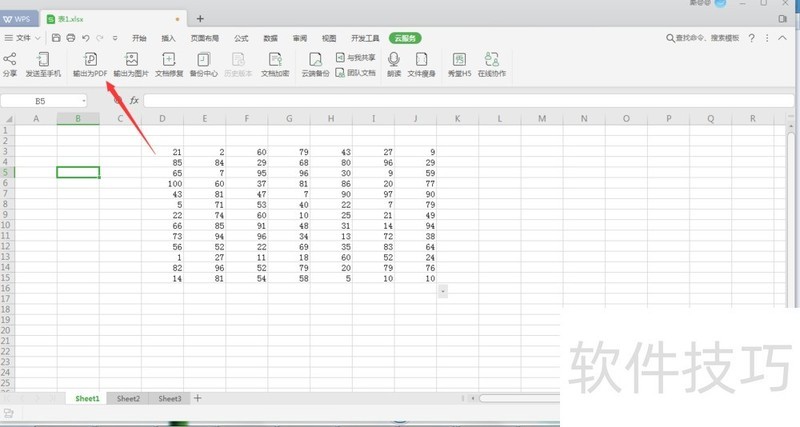Click cell H15 containing 5
The height and width of the screenshot is (427, 800).
coord(331,279)
